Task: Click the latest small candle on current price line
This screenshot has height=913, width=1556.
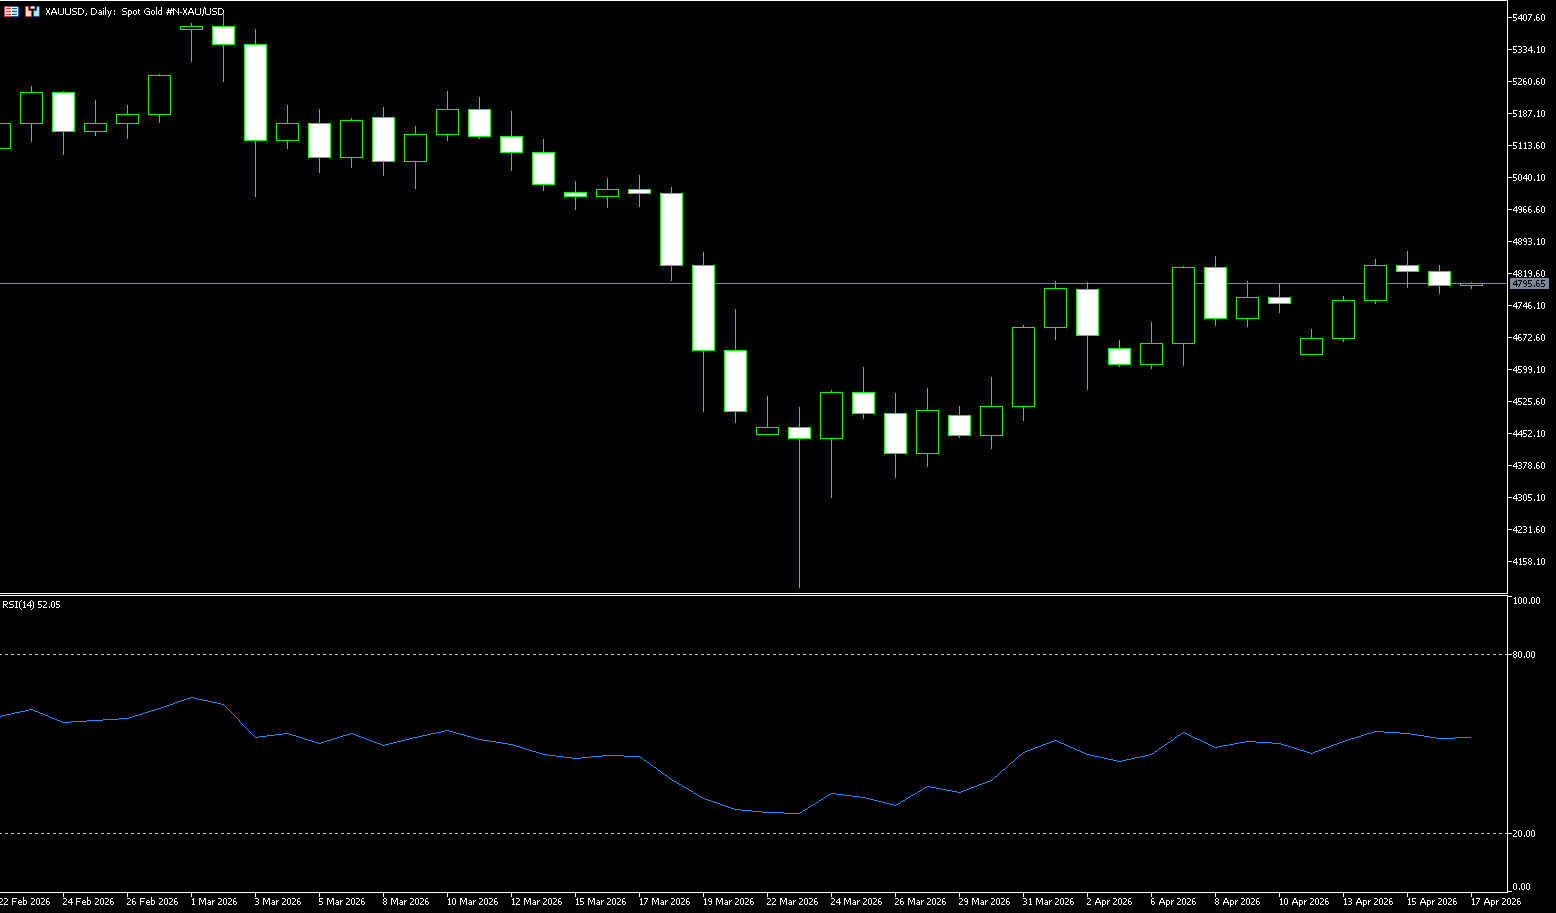Action: click(1471, 285)
